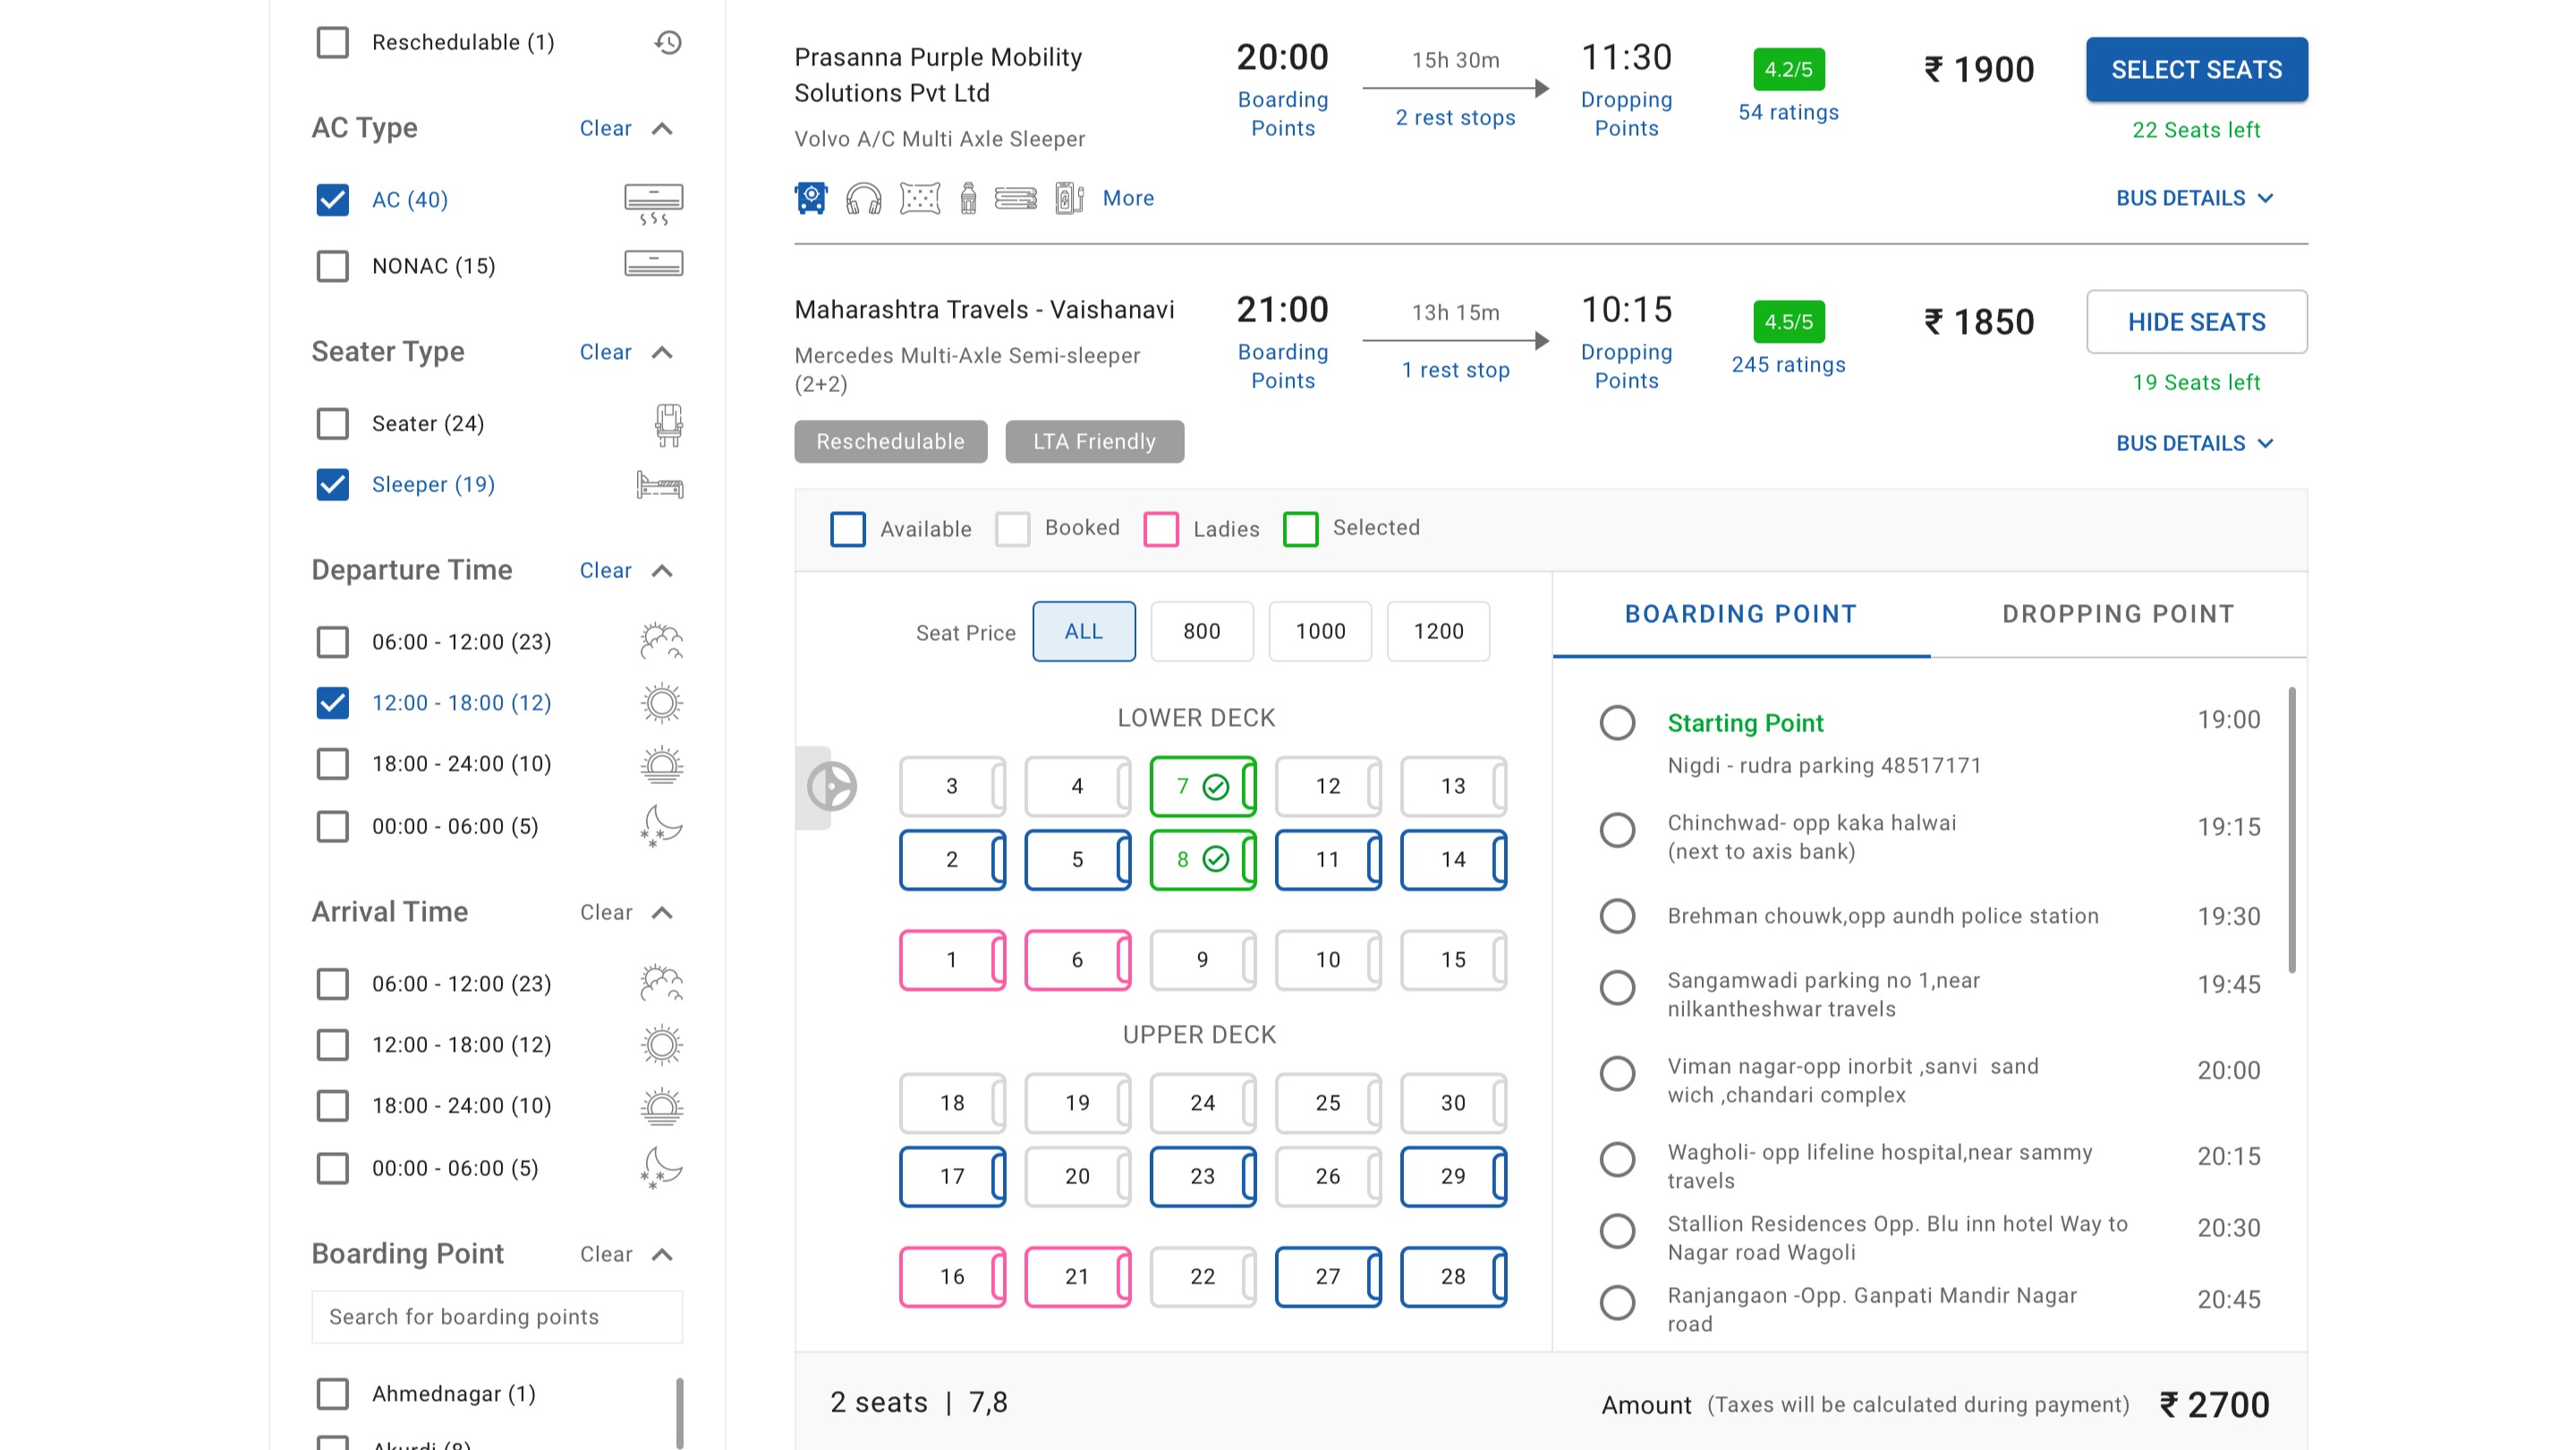Expand BUS DETAILS for Prasanna Purple
Screen dimensions: 2576x1450
pyautogui.click(x=2195, y=198)
